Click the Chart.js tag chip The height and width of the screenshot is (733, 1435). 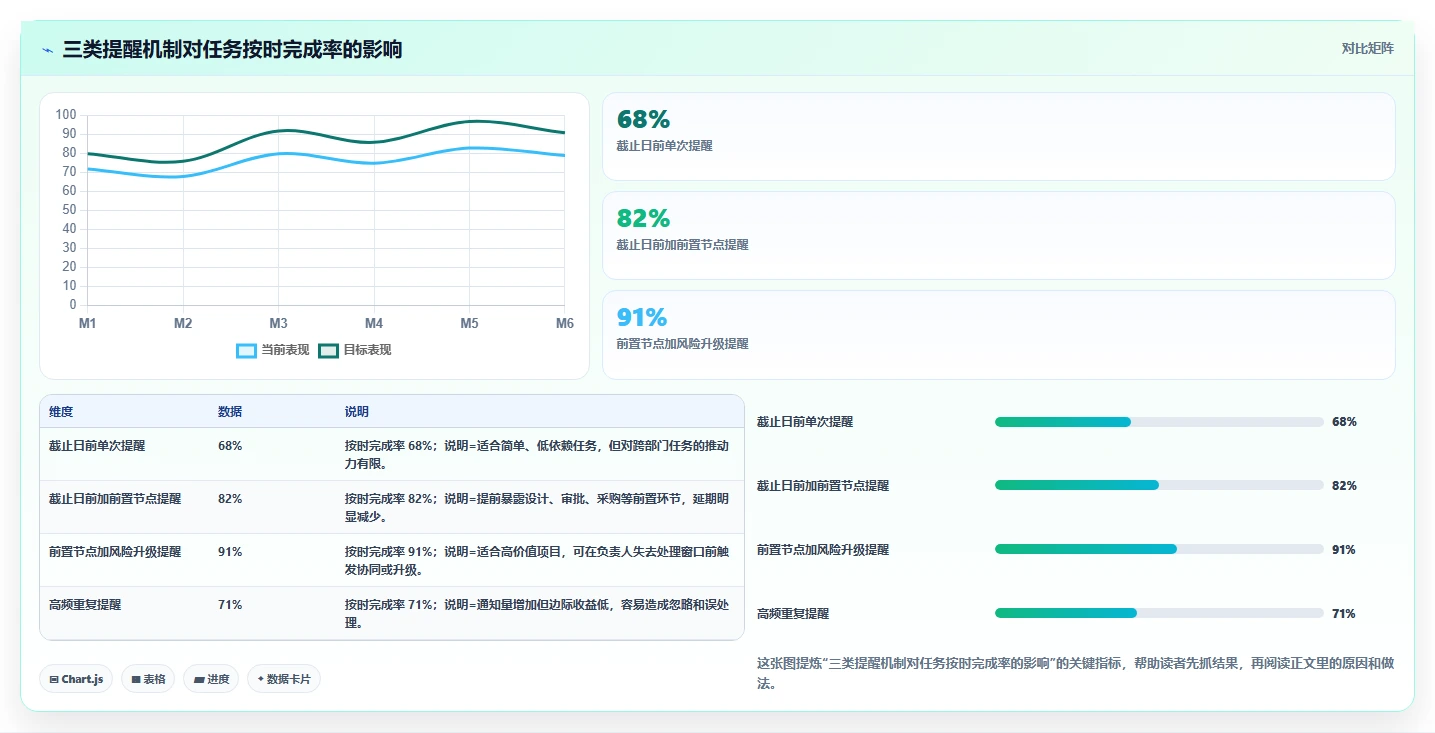click(x=77, y=679)
